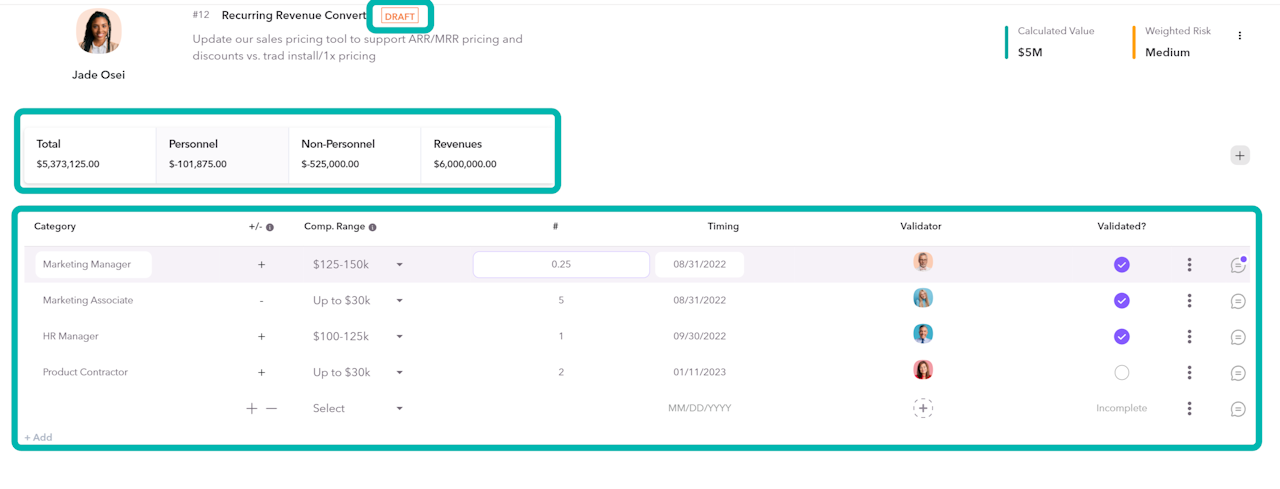Open comments for Product Contractor row
This screenshot has width=1280, height=489.
1238,373
